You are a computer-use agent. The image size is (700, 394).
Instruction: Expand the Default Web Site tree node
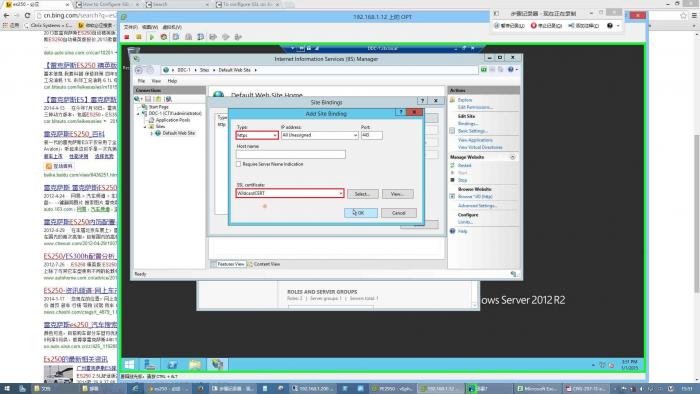pyautogui.click(x=151, y=133)
